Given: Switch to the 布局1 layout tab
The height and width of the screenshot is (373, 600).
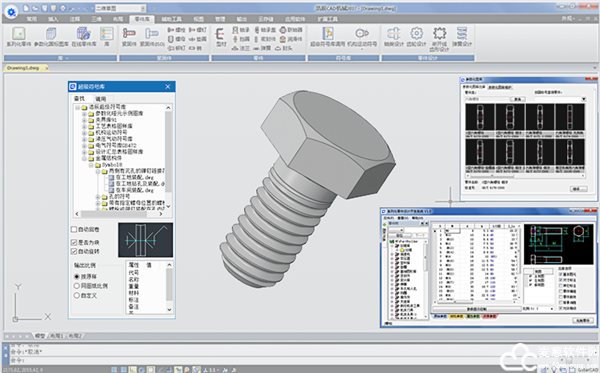Looking at the screenshot, I should tap(57, 336).
